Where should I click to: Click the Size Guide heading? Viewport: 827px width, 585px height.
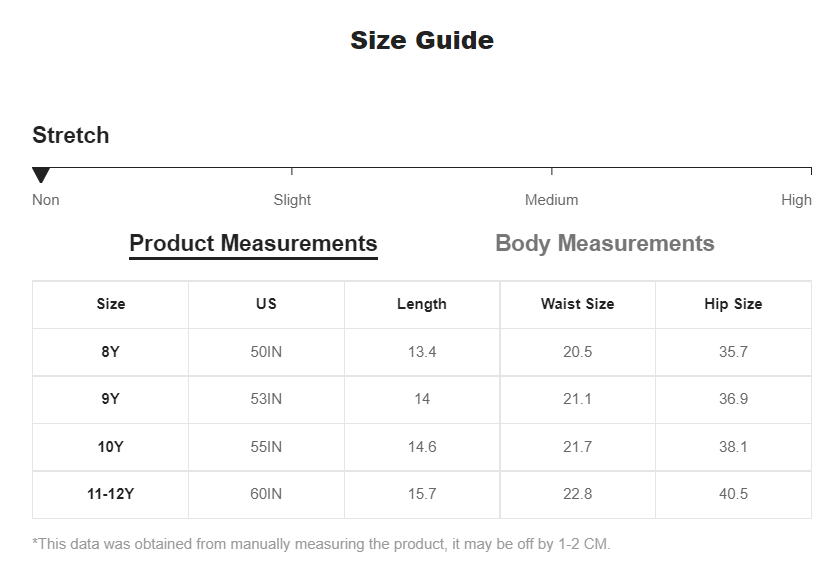coord(422,41)
